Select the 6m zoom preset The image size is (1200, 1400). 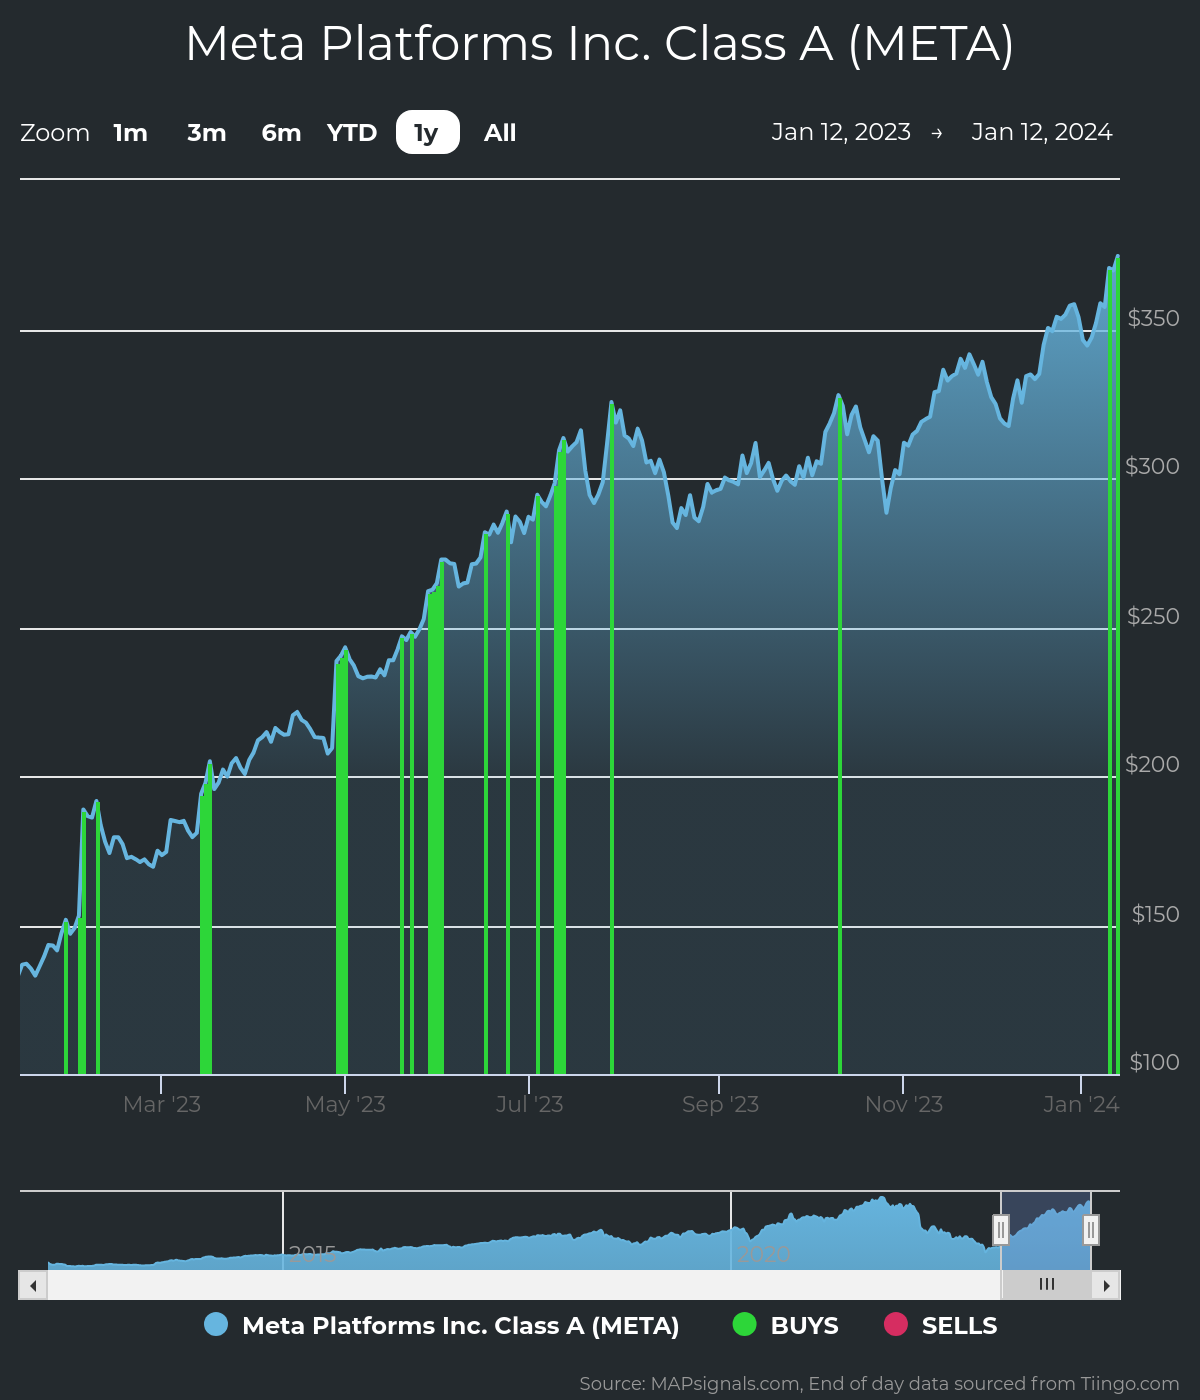[280, 132]
